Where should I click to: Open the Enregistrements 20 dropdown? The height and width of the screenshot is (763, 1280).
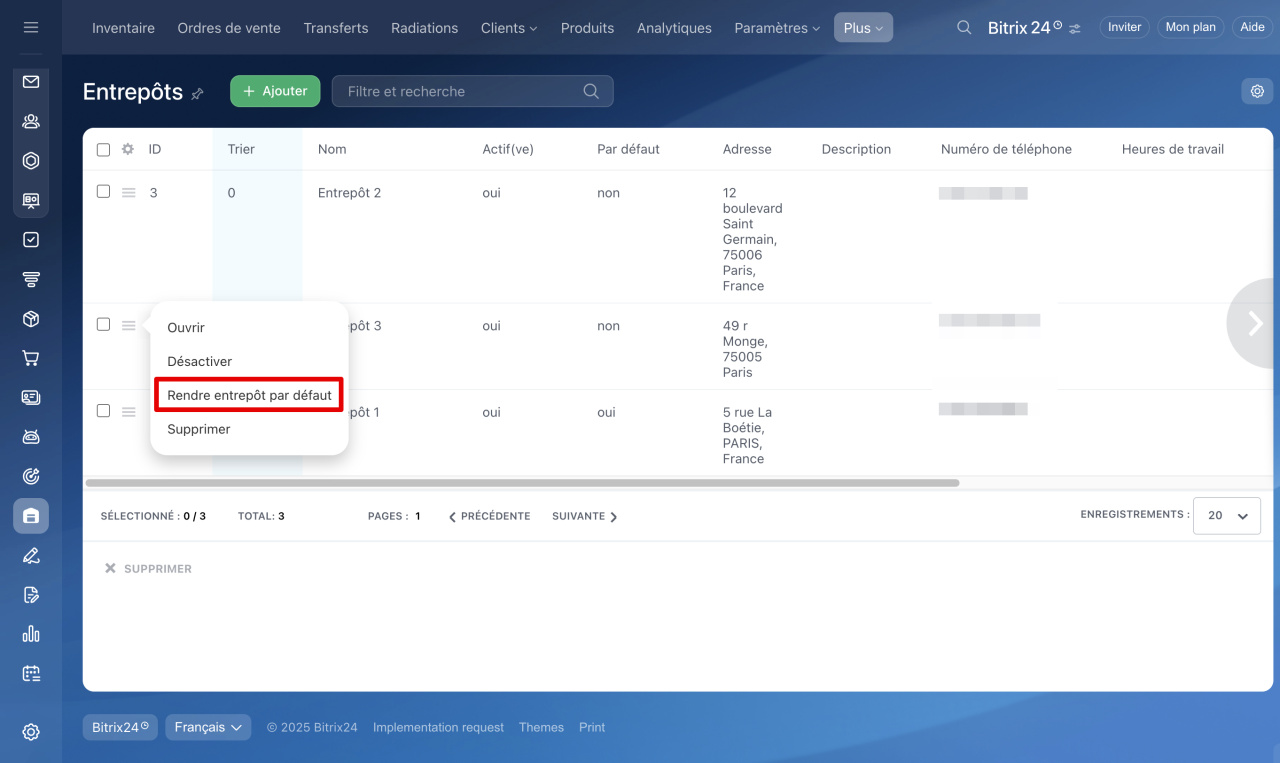1227,516
